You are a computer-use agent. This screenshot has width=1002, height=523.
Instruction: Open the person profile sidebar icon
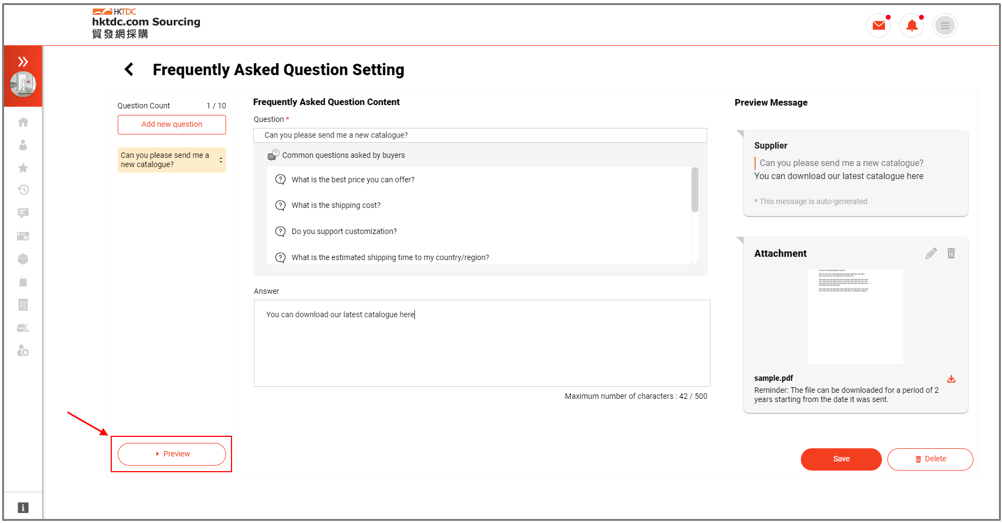coord(23,145)
